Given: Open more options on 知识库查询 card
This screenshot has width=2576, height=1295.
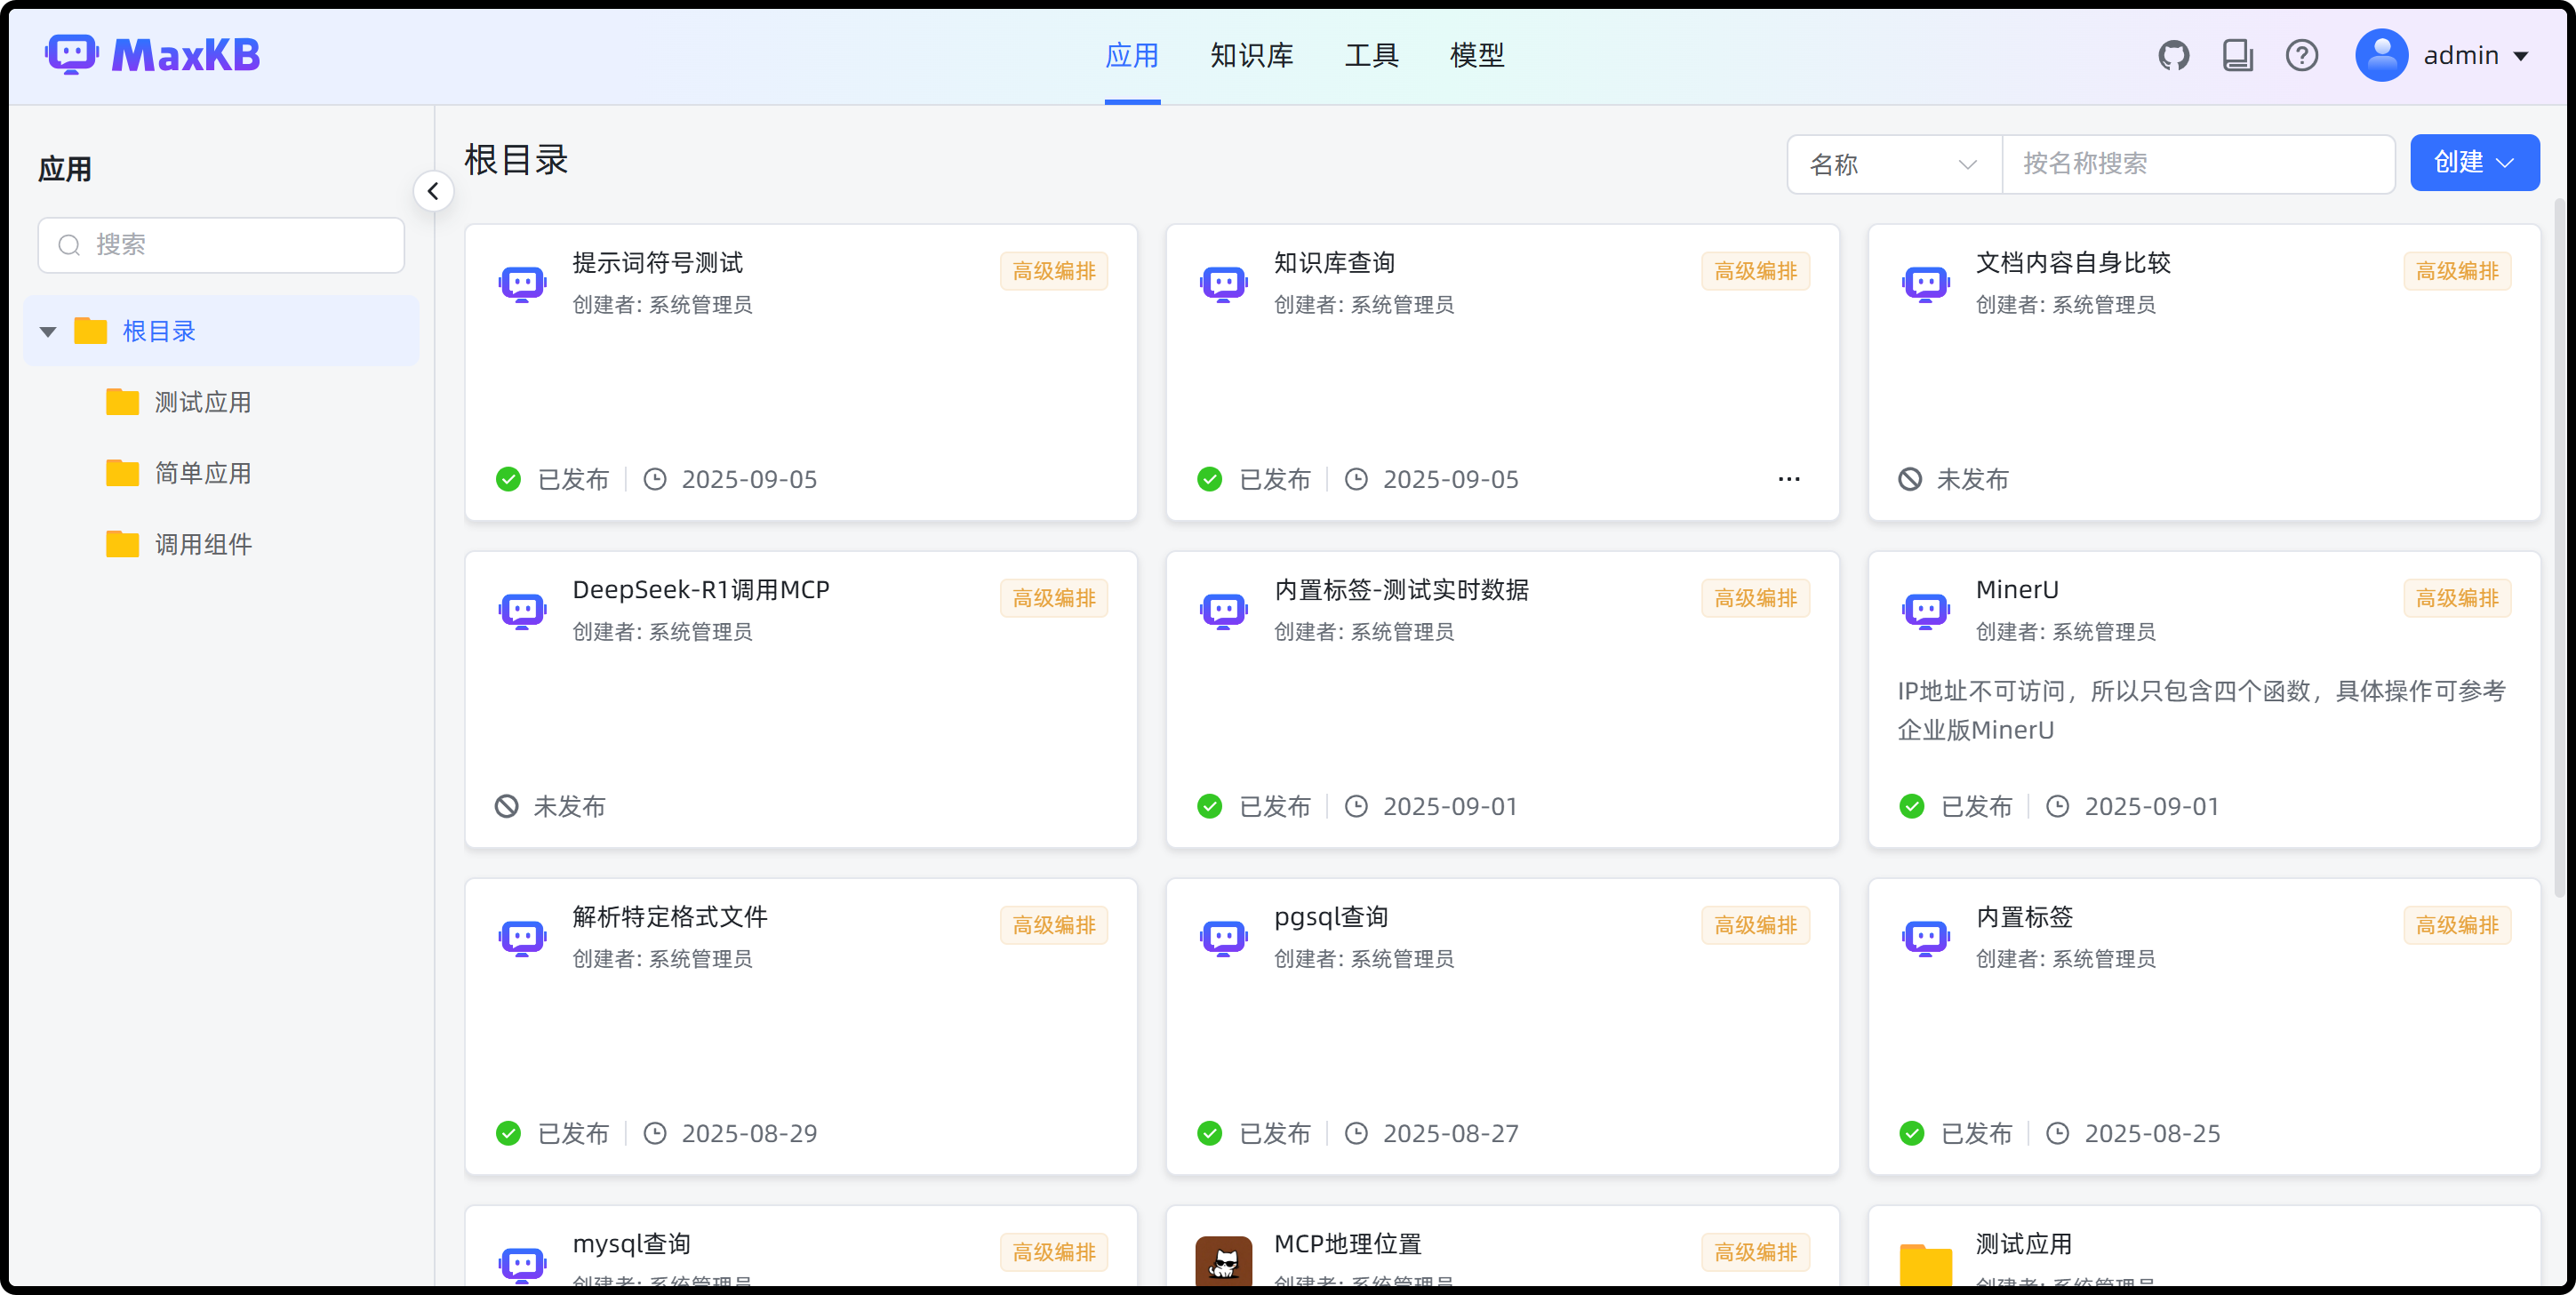Looking at the screenshot, I should pyautogui.click(x=1789, y=480).
